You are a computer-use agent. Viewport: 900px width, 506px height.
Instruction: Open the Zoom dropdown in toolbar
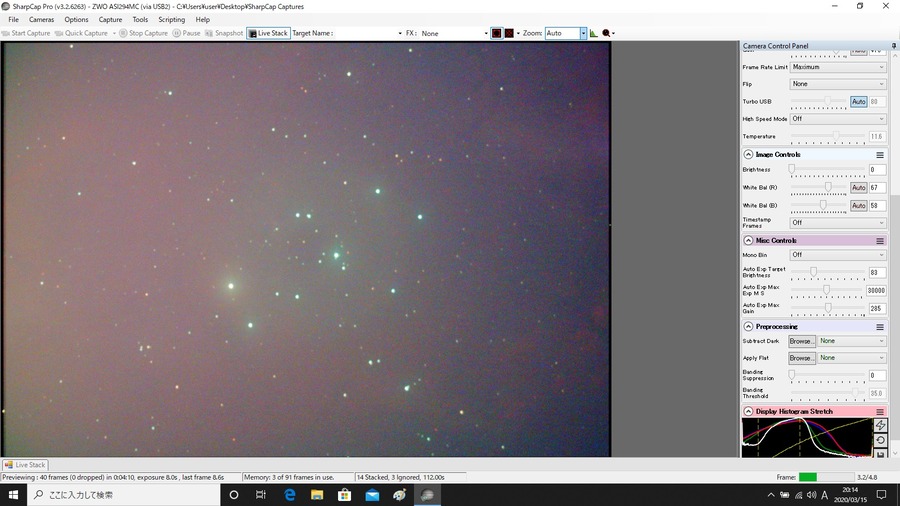pos(583,33)
